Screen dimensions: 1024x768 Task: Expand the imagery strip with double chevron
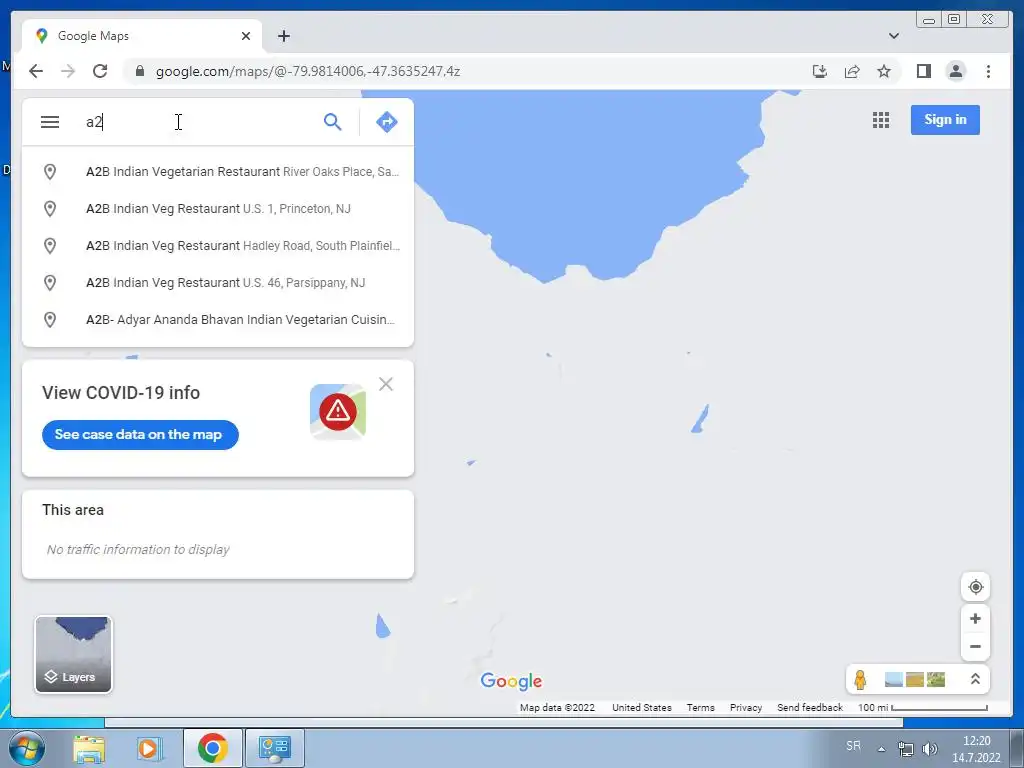pos(975,679)
